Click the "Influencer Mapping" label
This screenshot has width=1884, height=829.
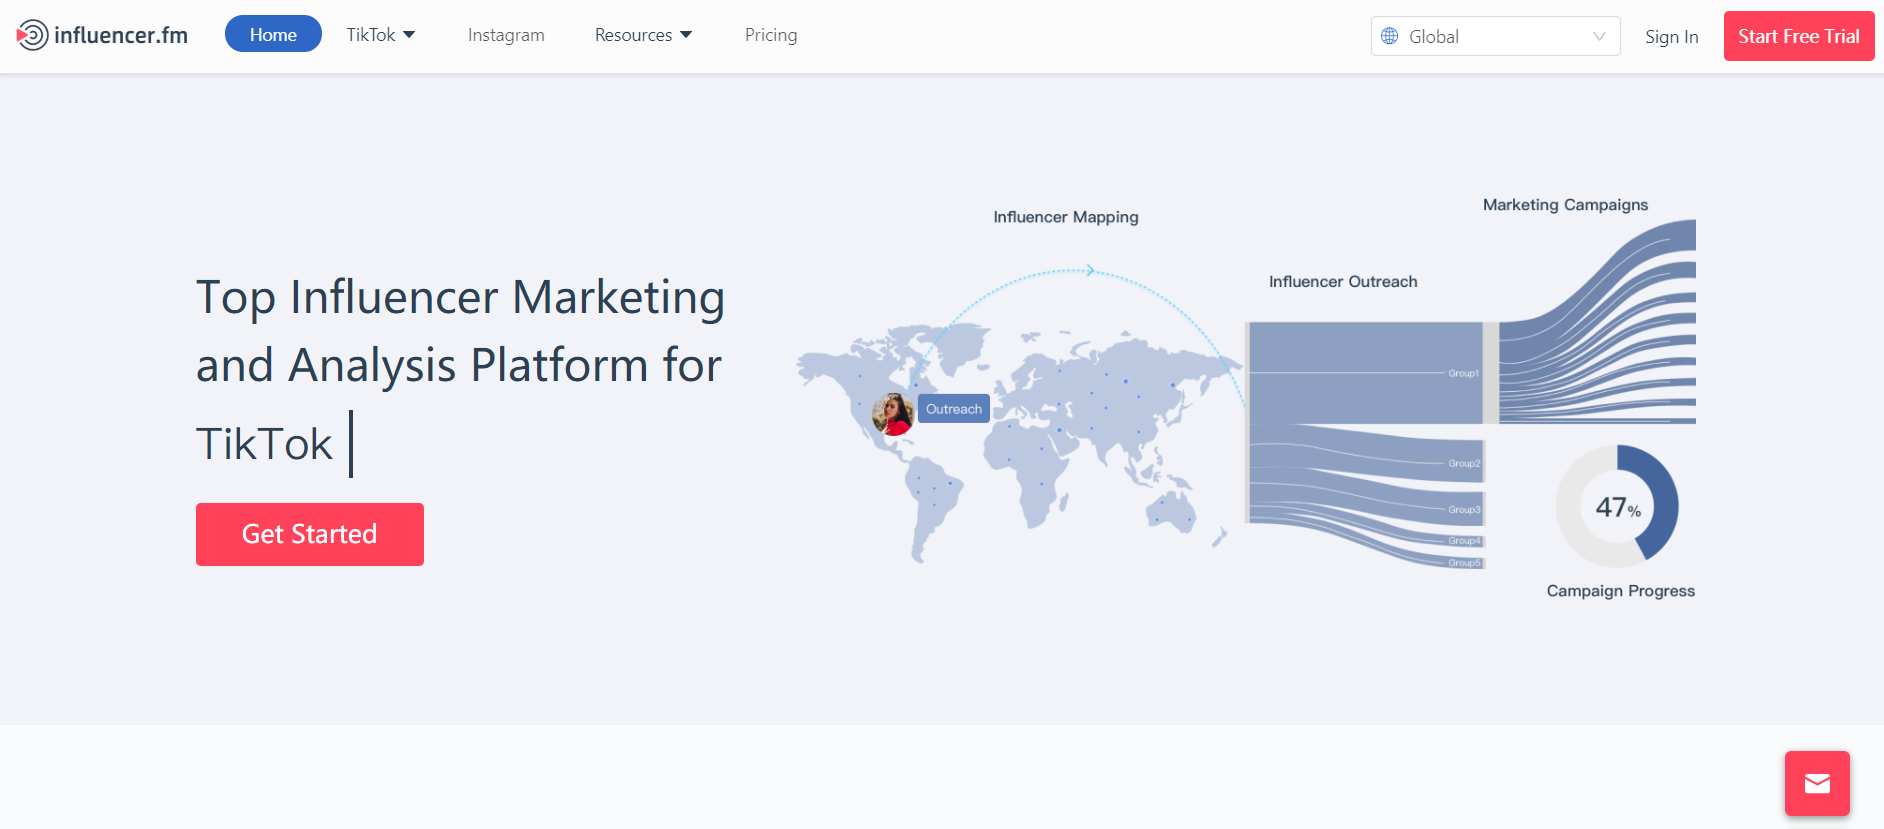[1066, 217]
